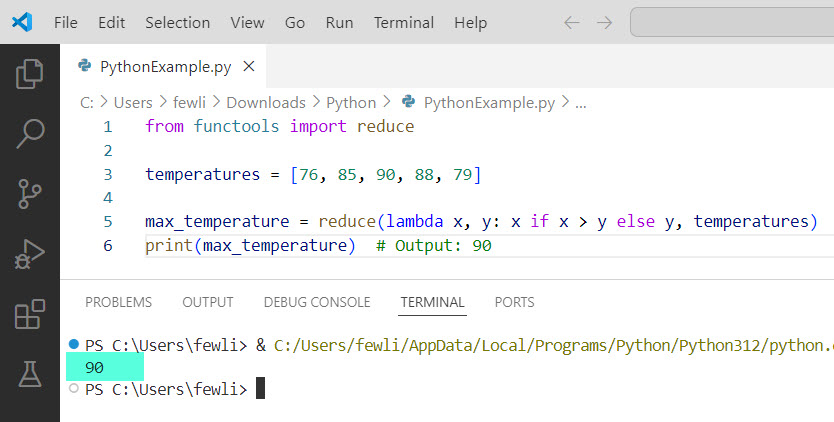The width and height of the screenshot is (834, 422).
Task: Open the Testing flask view
Action: coord(30,374)
